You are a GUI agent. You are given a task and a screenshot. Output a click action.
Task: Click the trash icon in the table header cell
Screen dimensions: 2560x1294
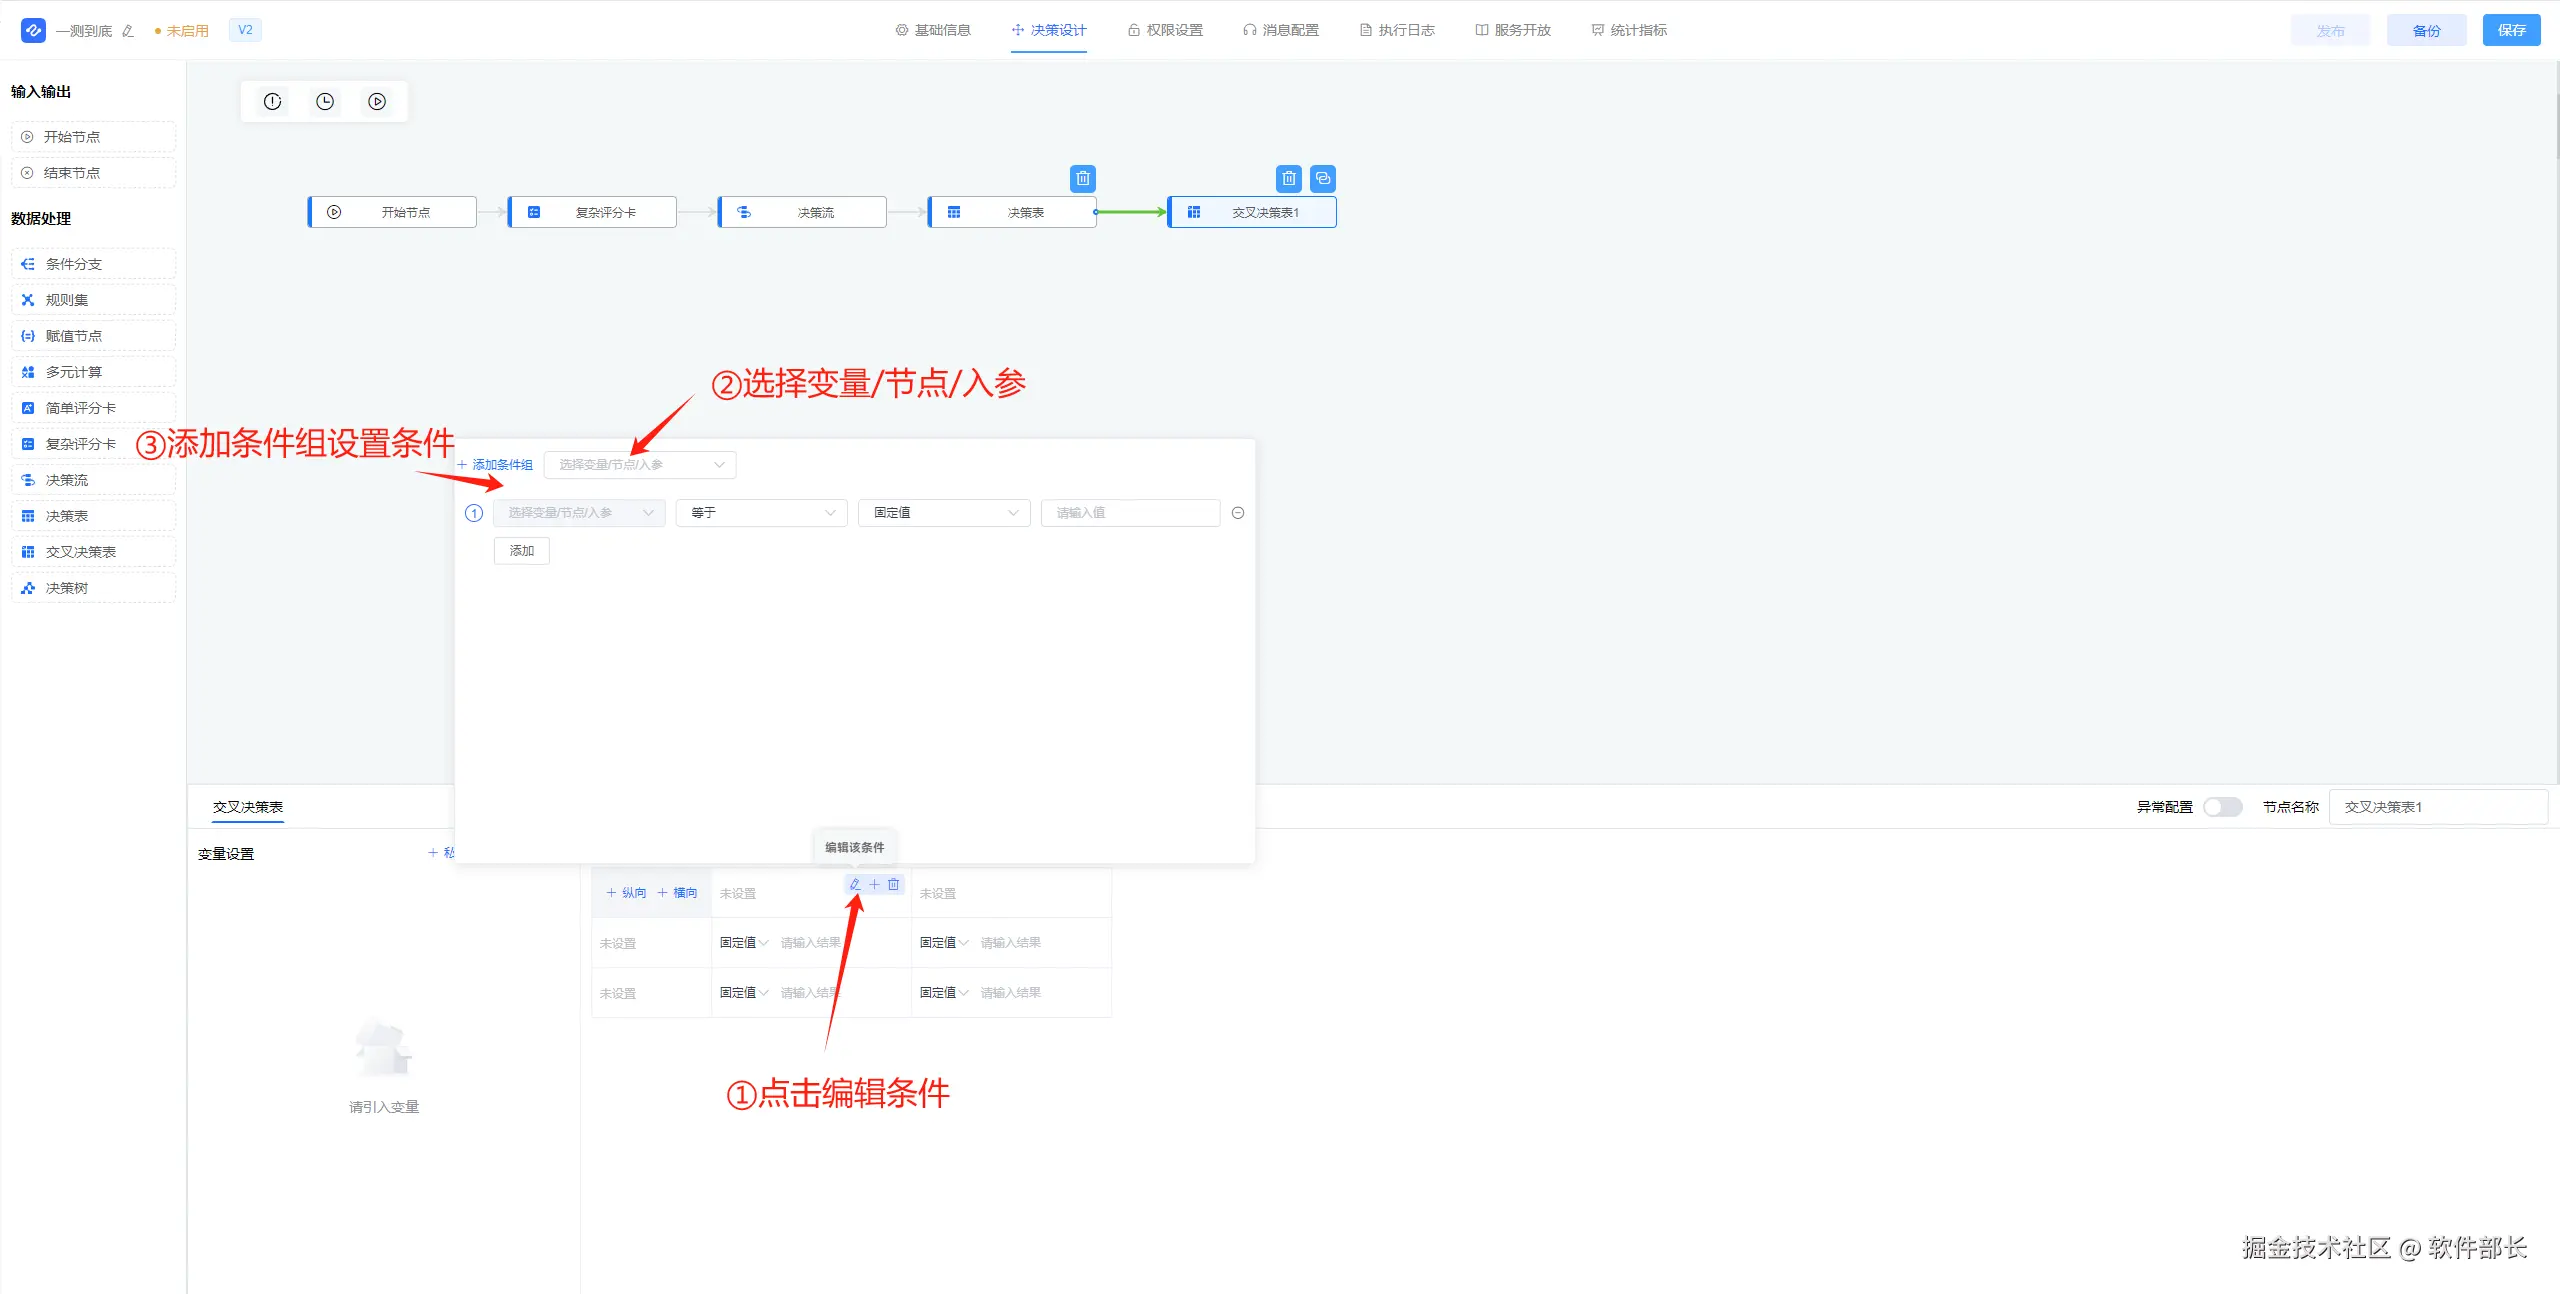(894, 884)
